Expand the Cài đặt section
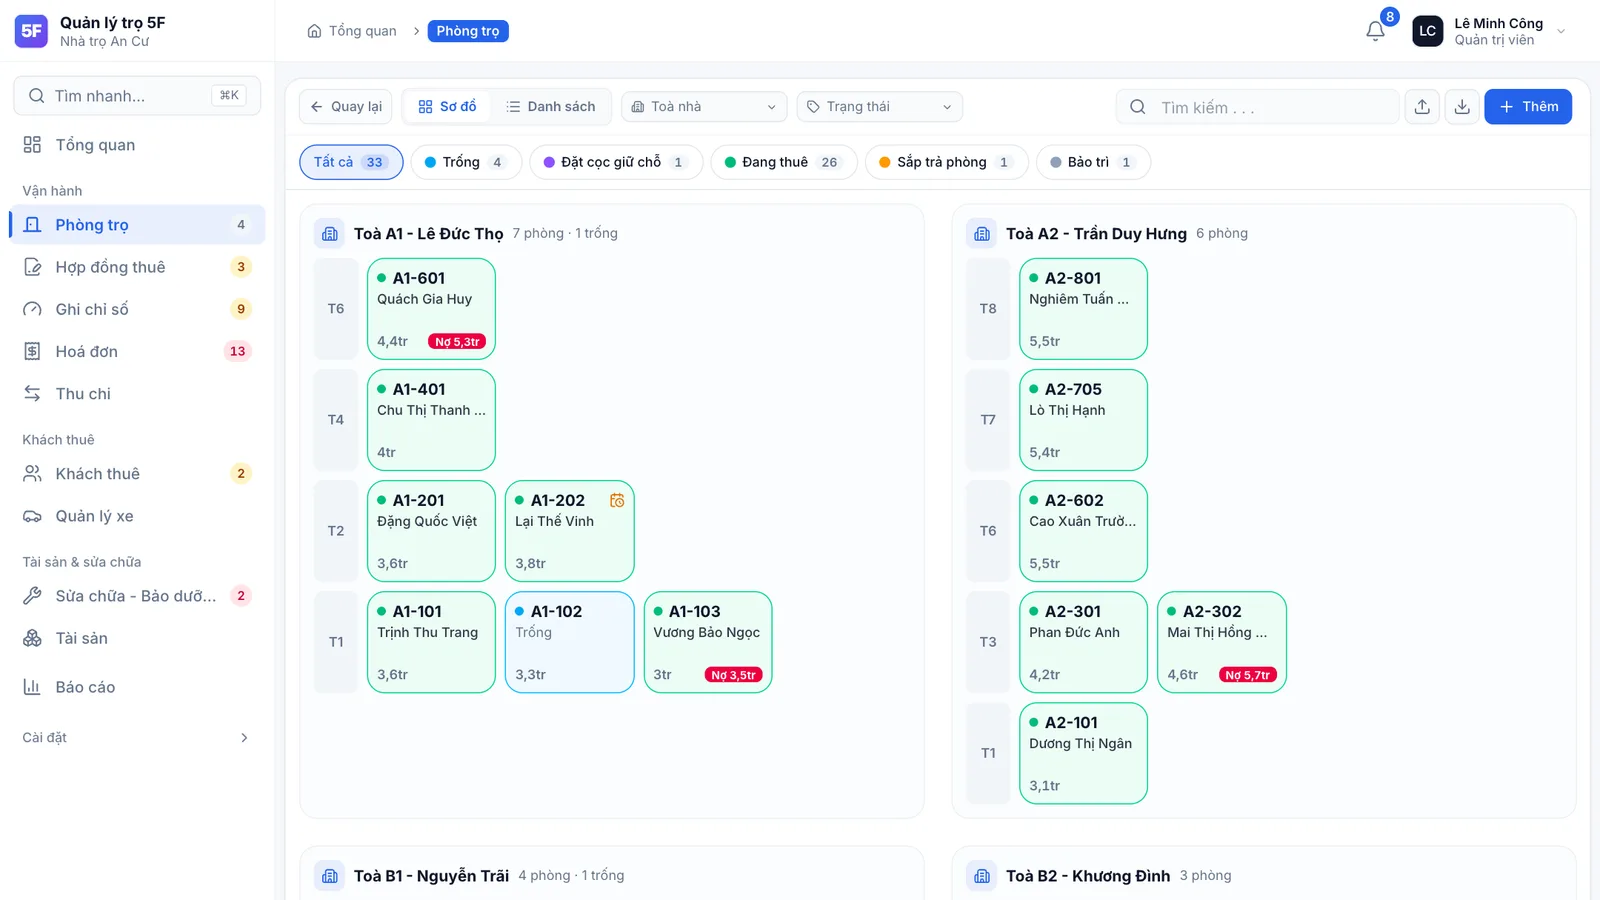 pos(137,738)
